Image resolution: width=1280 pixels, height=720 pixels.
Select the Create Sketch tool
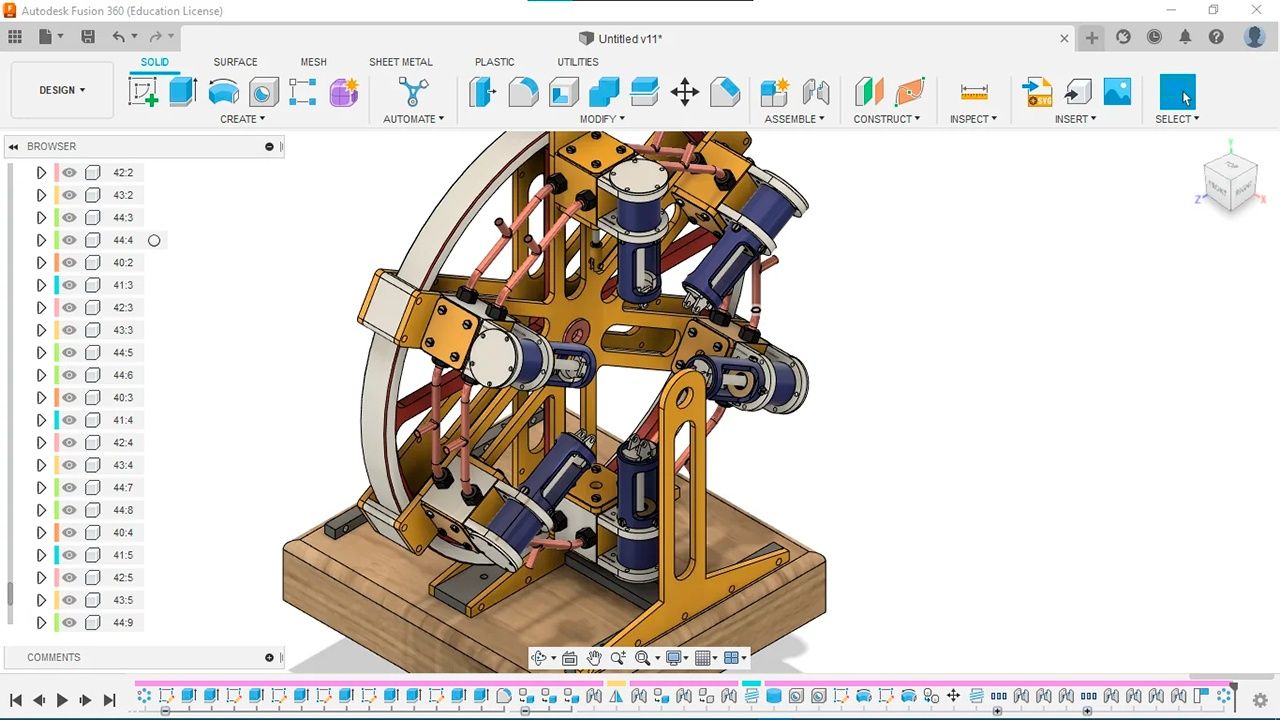143,92
